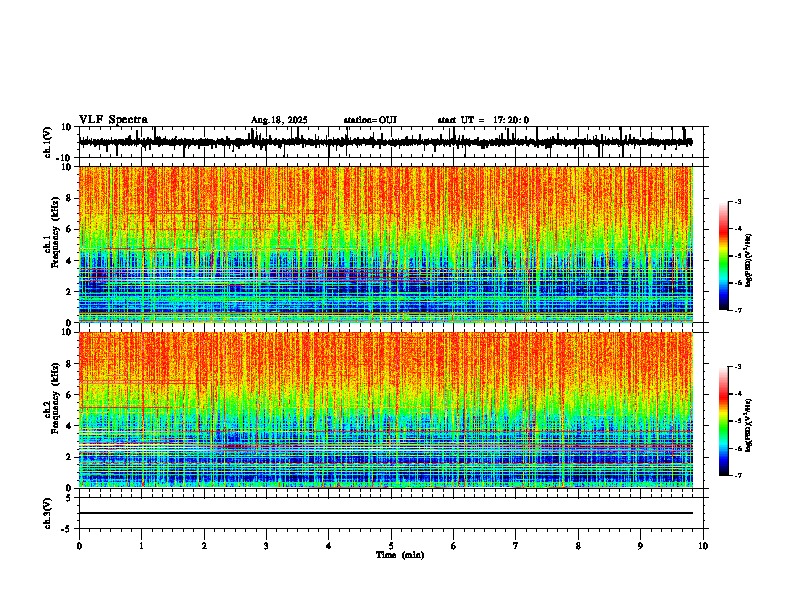Click the "VLF Spectra" title text
Image resolution: width=792 pixels, height=612 pixels.
[113, 120]
